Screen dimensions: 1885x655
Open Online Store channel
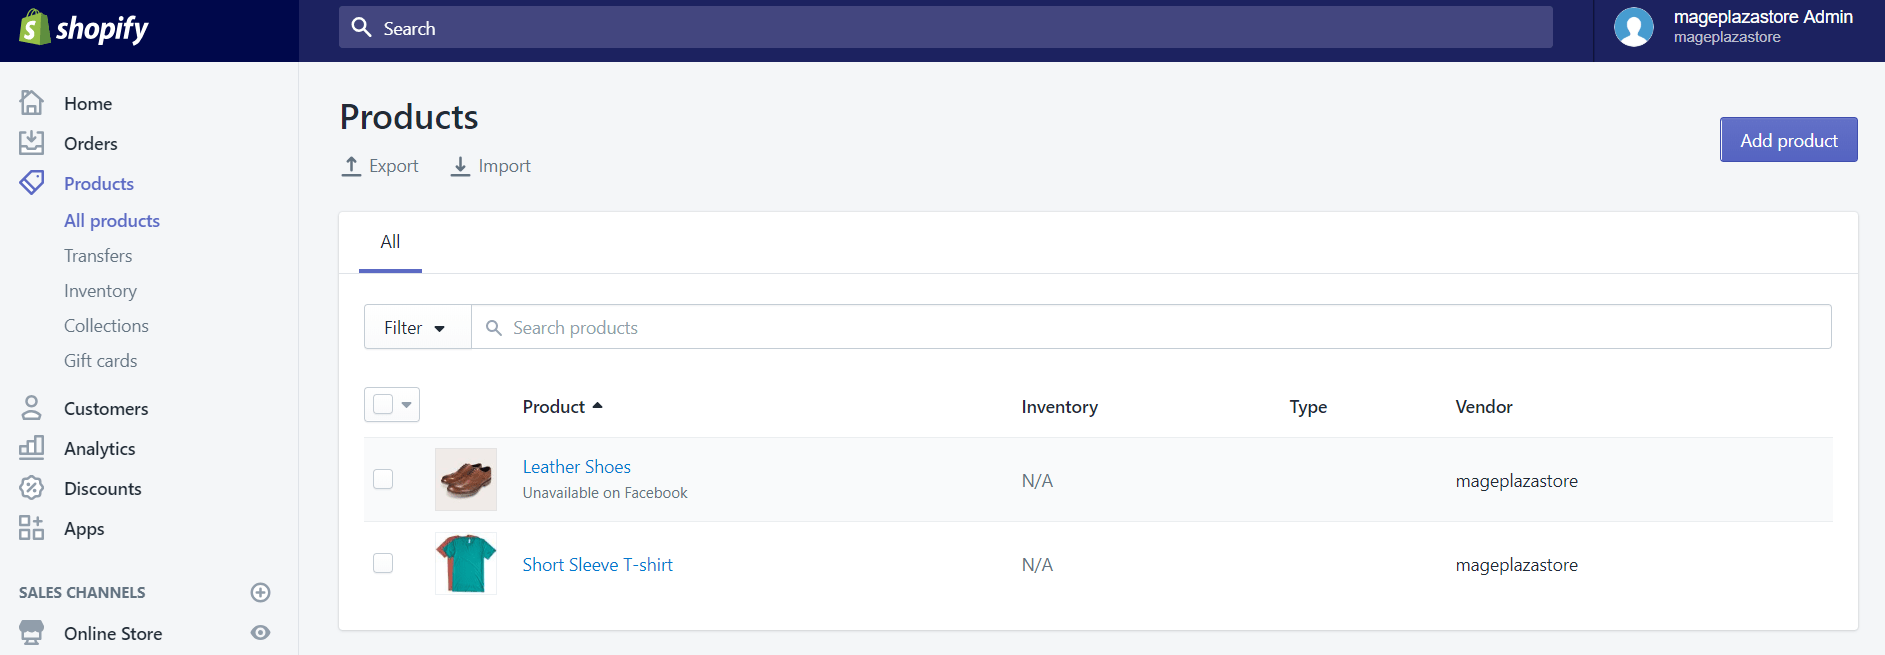pos(113,633)
